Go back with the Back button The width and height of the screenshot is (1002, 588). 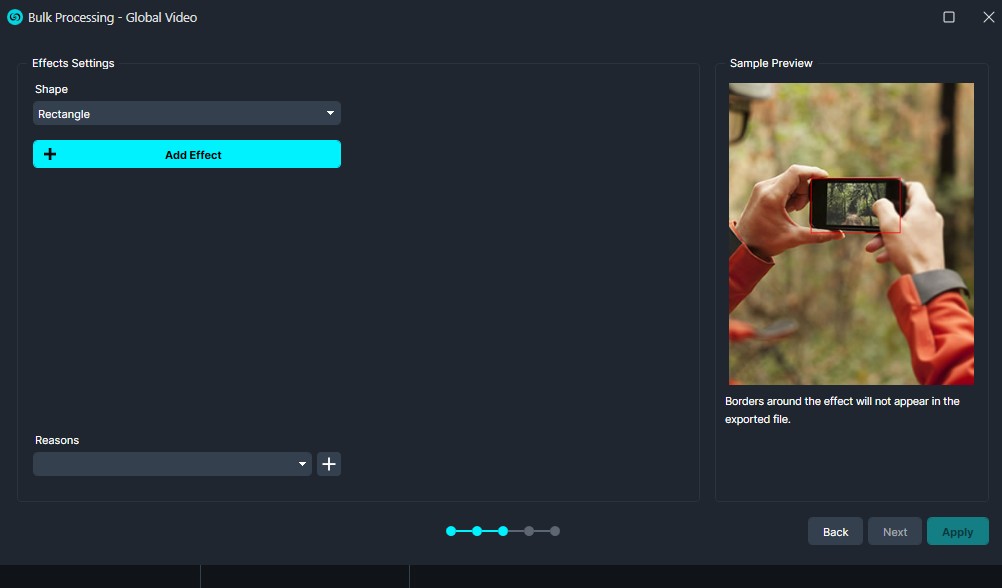(835, 531)
